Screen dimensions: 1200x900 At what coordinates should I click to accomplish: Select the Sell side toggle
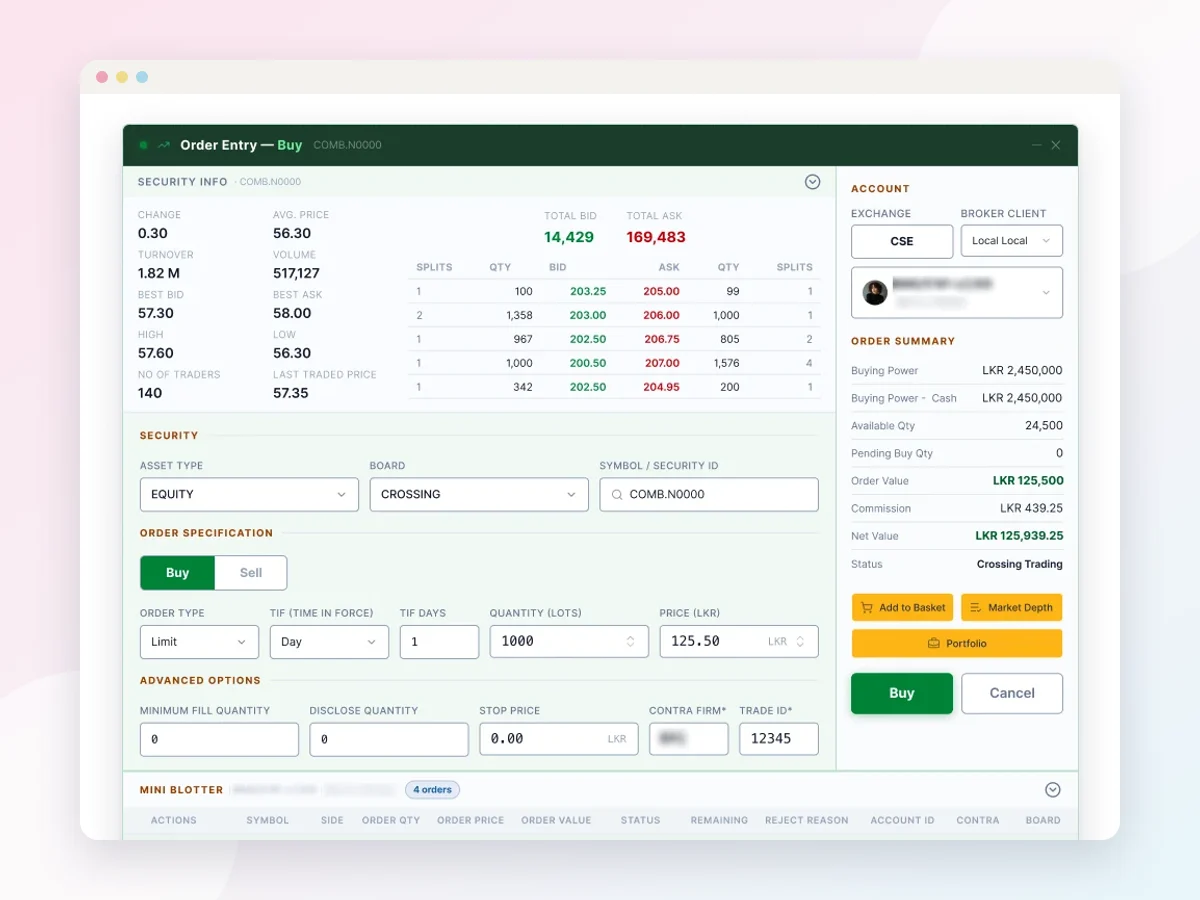click(251, 573)
